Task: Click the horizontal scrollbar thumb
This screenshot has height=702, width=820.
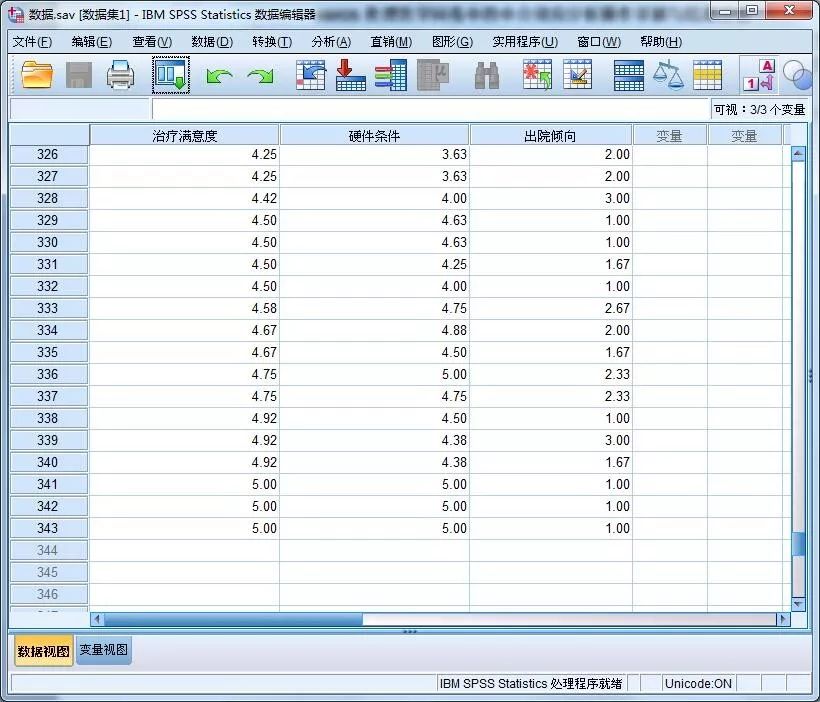Action: coord(233,619)
